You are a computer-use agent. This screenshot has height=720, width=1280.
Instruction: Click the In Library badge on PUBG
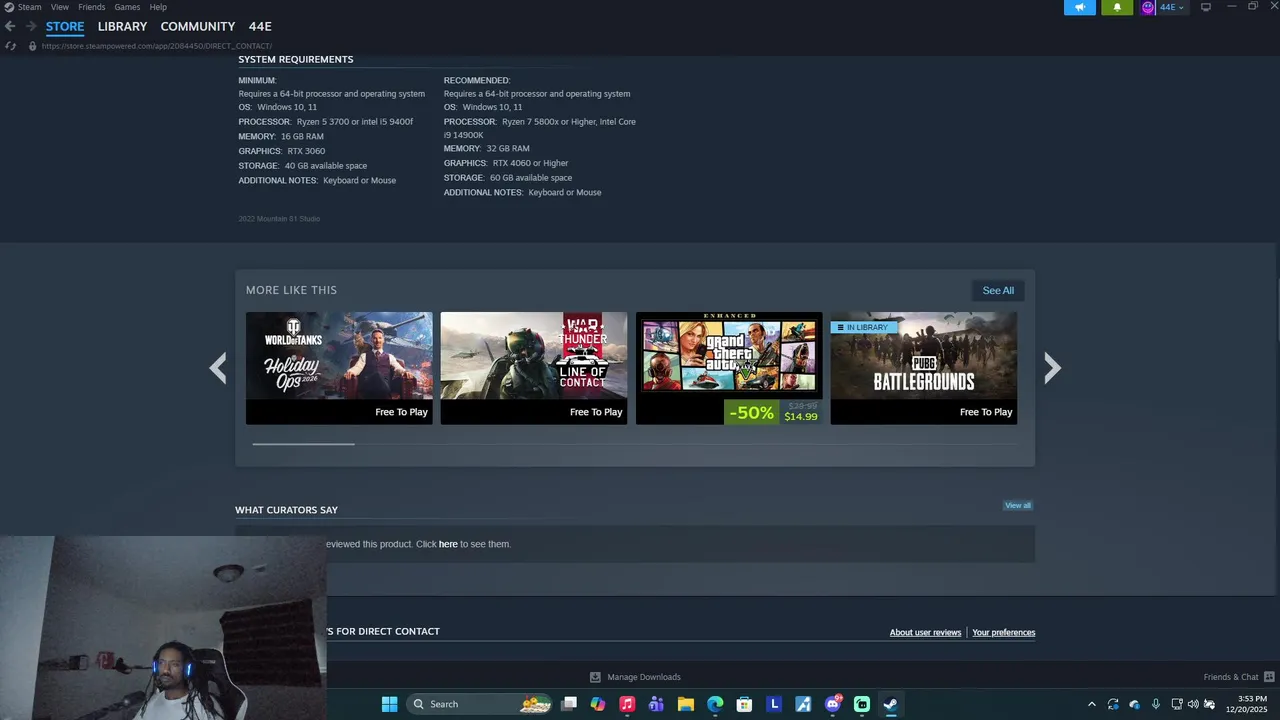pyautogui.click(x=863, y=327)
